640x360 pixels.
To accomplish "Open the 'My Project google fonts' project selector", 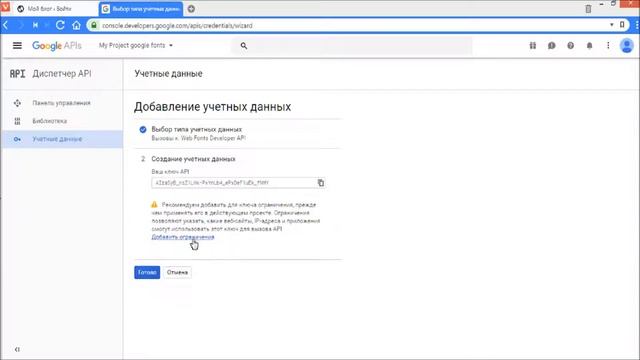I will click(136, 45).
